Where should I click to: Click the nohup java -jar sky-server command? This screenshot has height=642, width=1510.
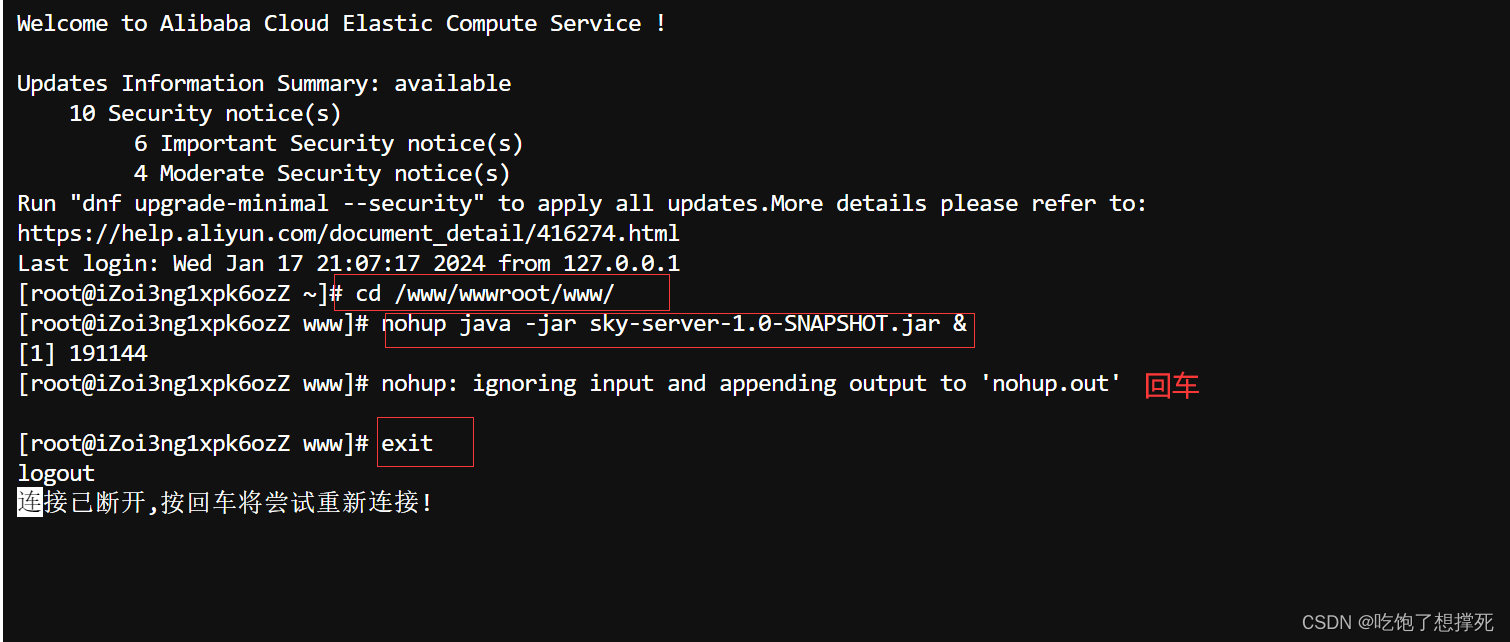(674, 324)
